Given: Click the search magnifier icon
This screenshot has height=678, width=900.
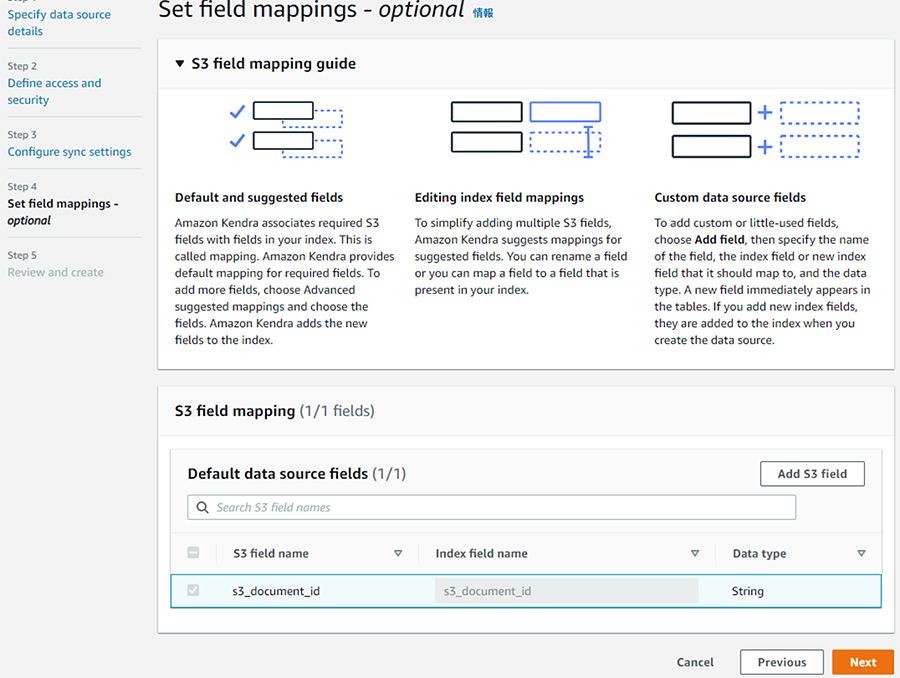Looking at the screenshot, I should pos(203,507).
